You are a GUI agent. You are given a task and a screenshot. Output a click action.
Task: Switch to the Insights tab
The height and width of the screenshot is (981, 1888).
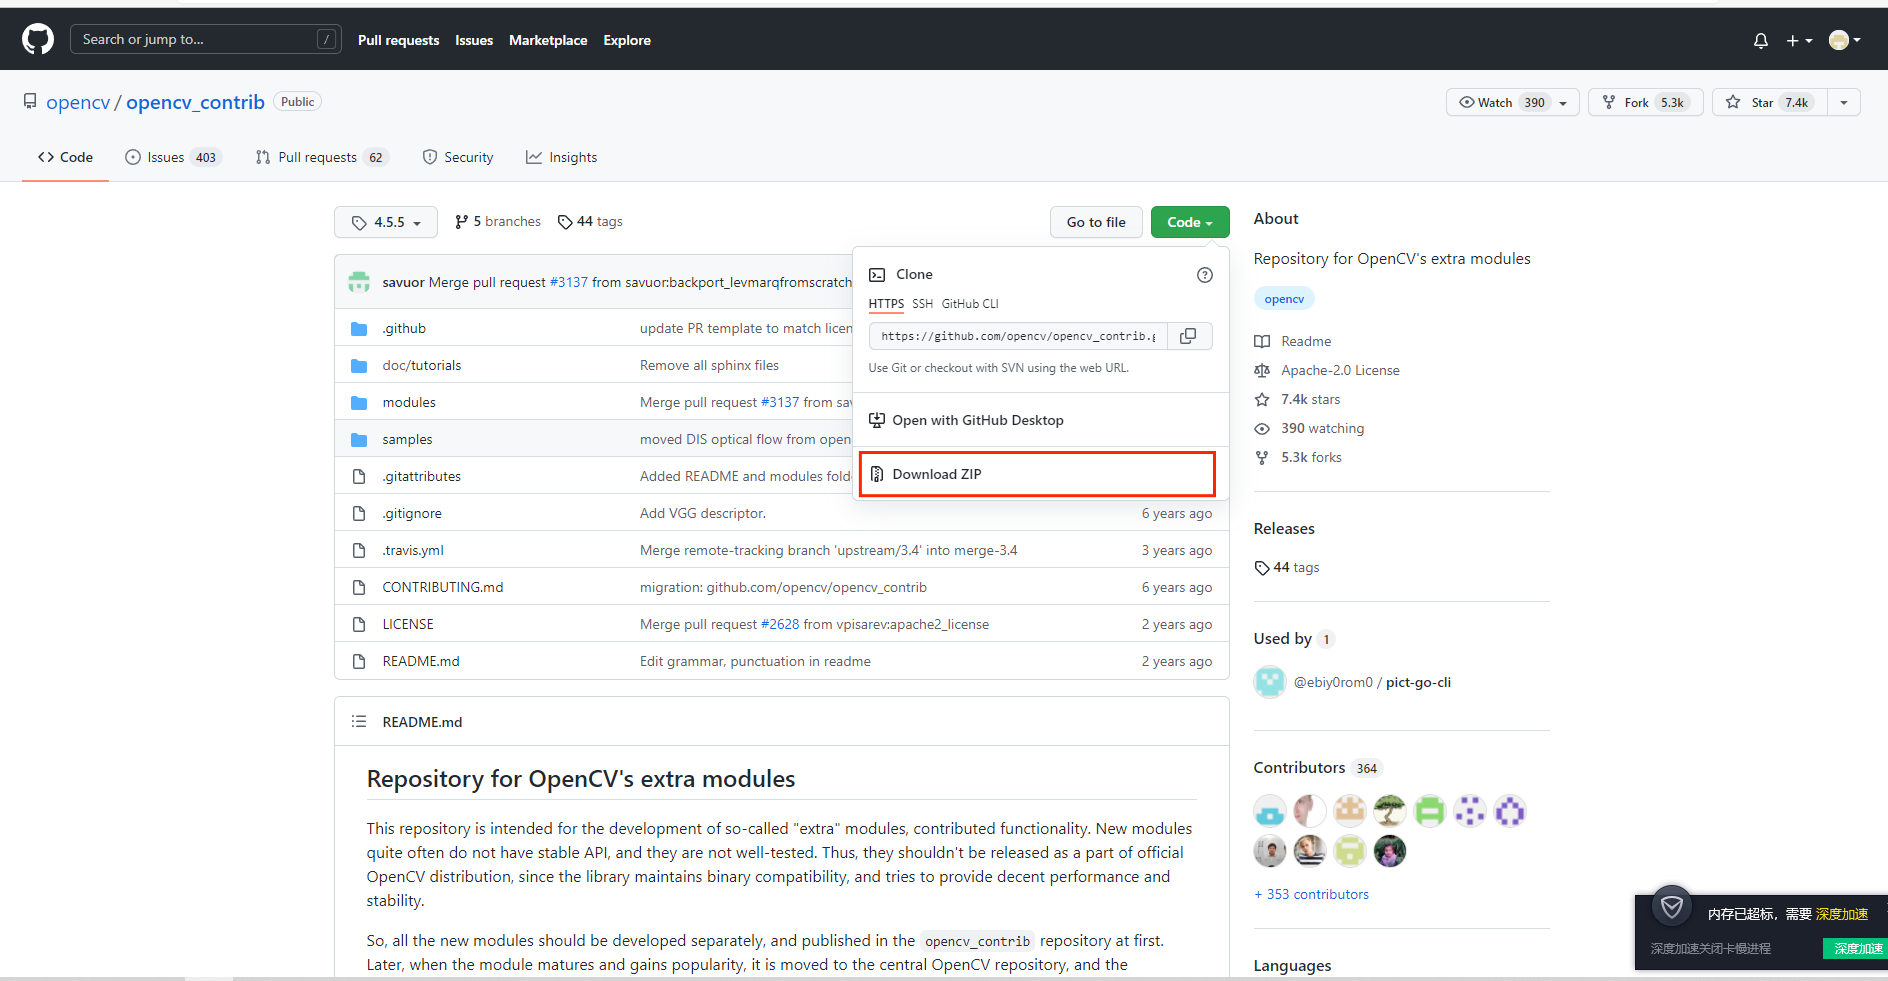click(561, 157)
